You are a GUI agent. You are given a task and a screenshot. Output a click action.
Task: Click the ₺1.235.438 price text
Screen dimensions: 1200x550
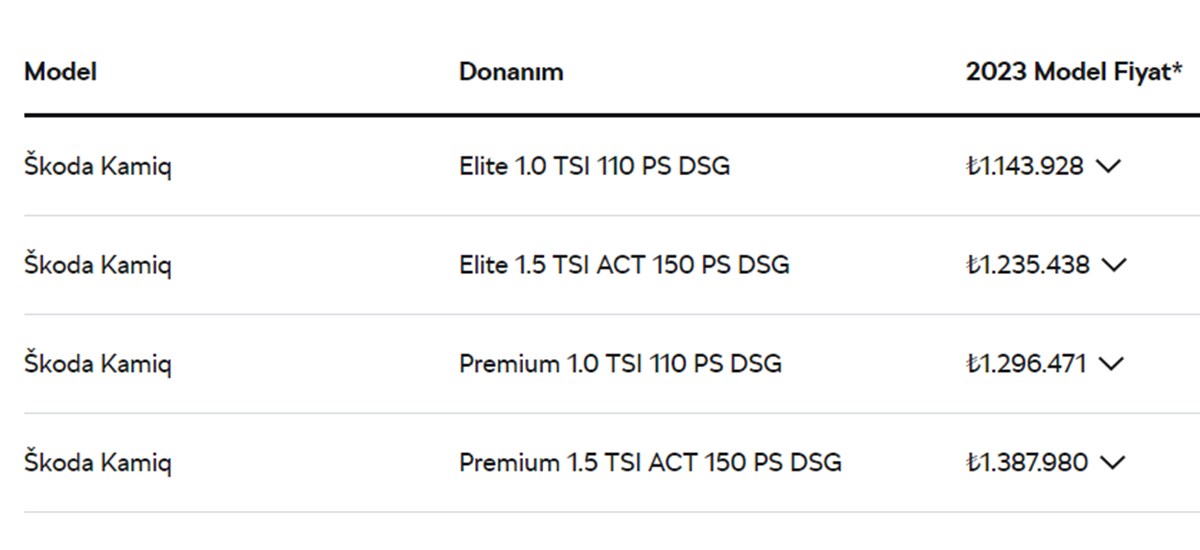(1028, 265)
